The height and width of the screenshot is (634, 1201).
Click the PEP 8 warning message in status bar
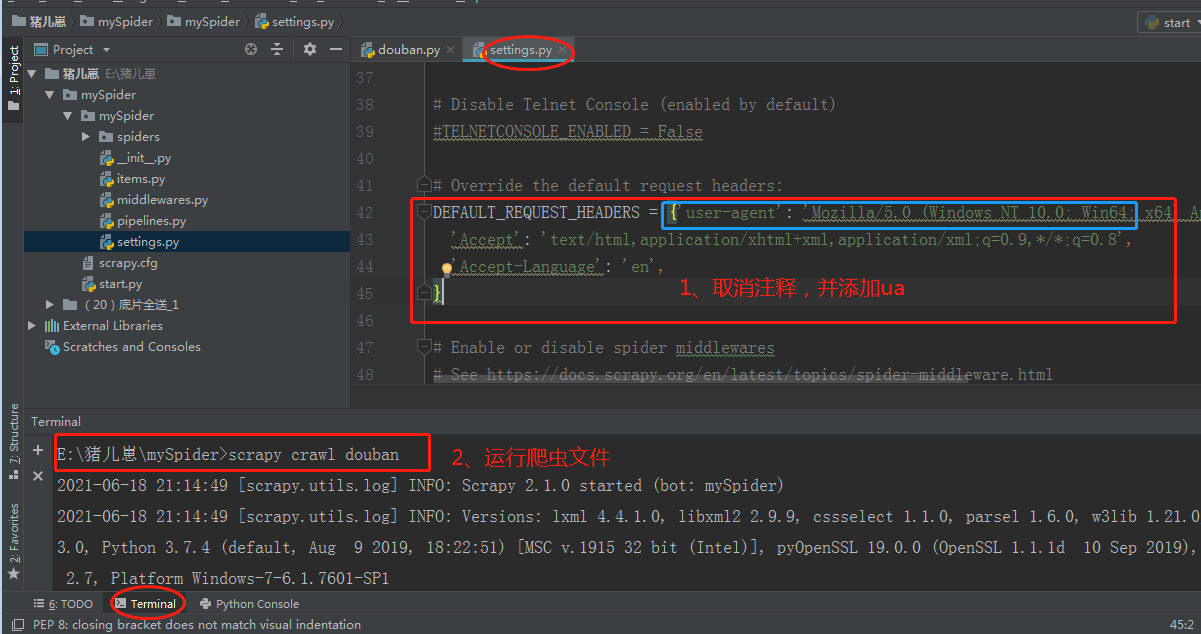point(197,624)
